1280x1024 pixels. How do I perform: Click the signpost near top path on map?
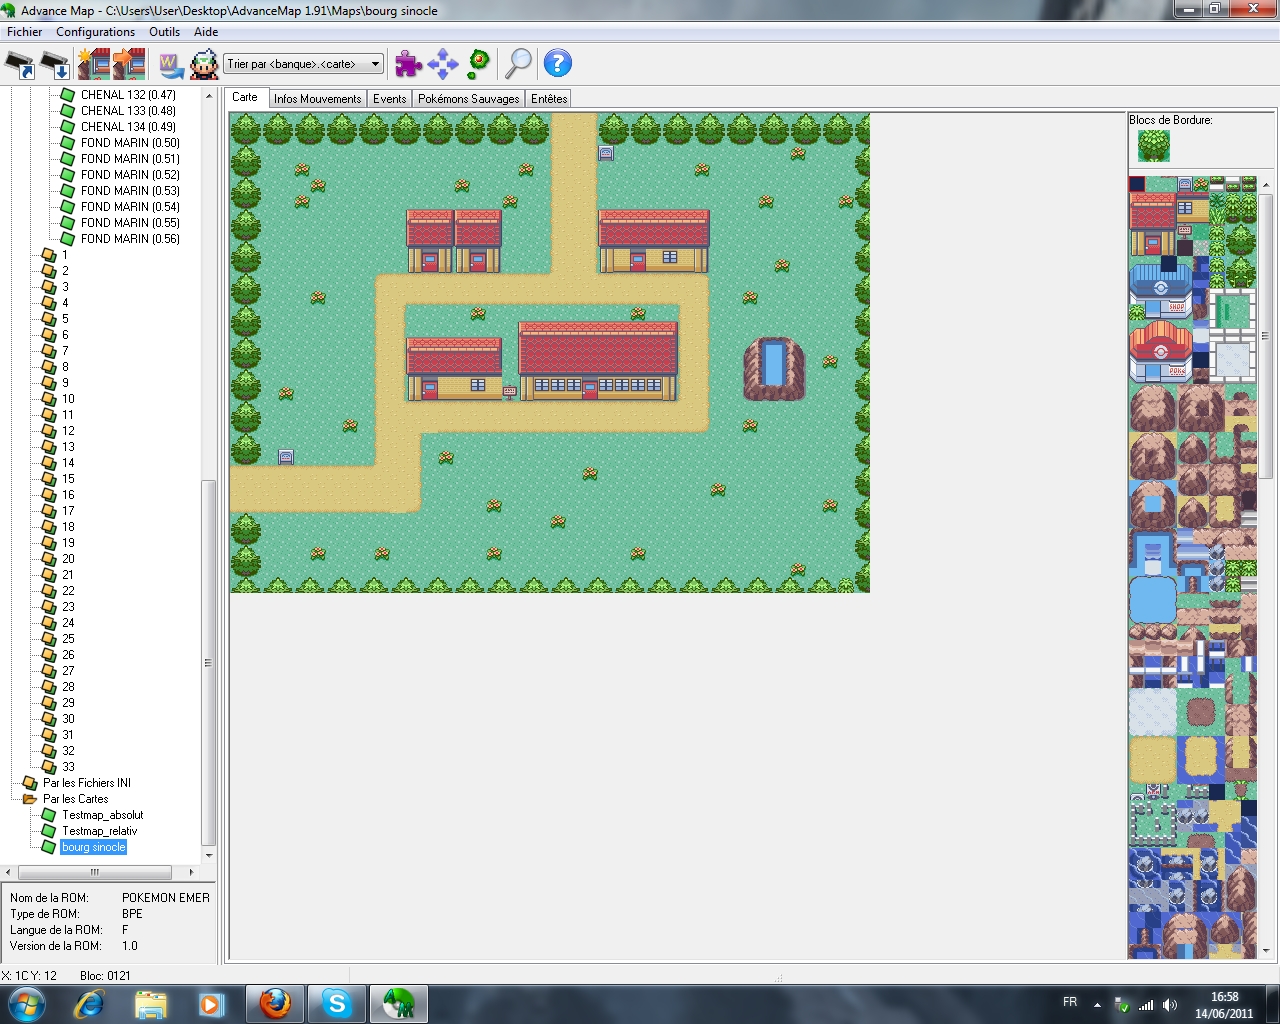606,153
